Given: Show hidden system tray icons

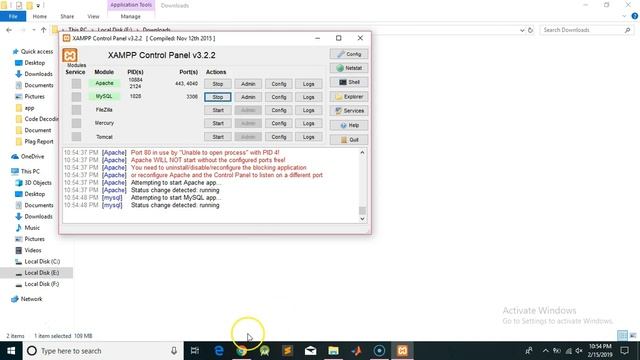Looking at the screenshot, I should tap(546, 351).
